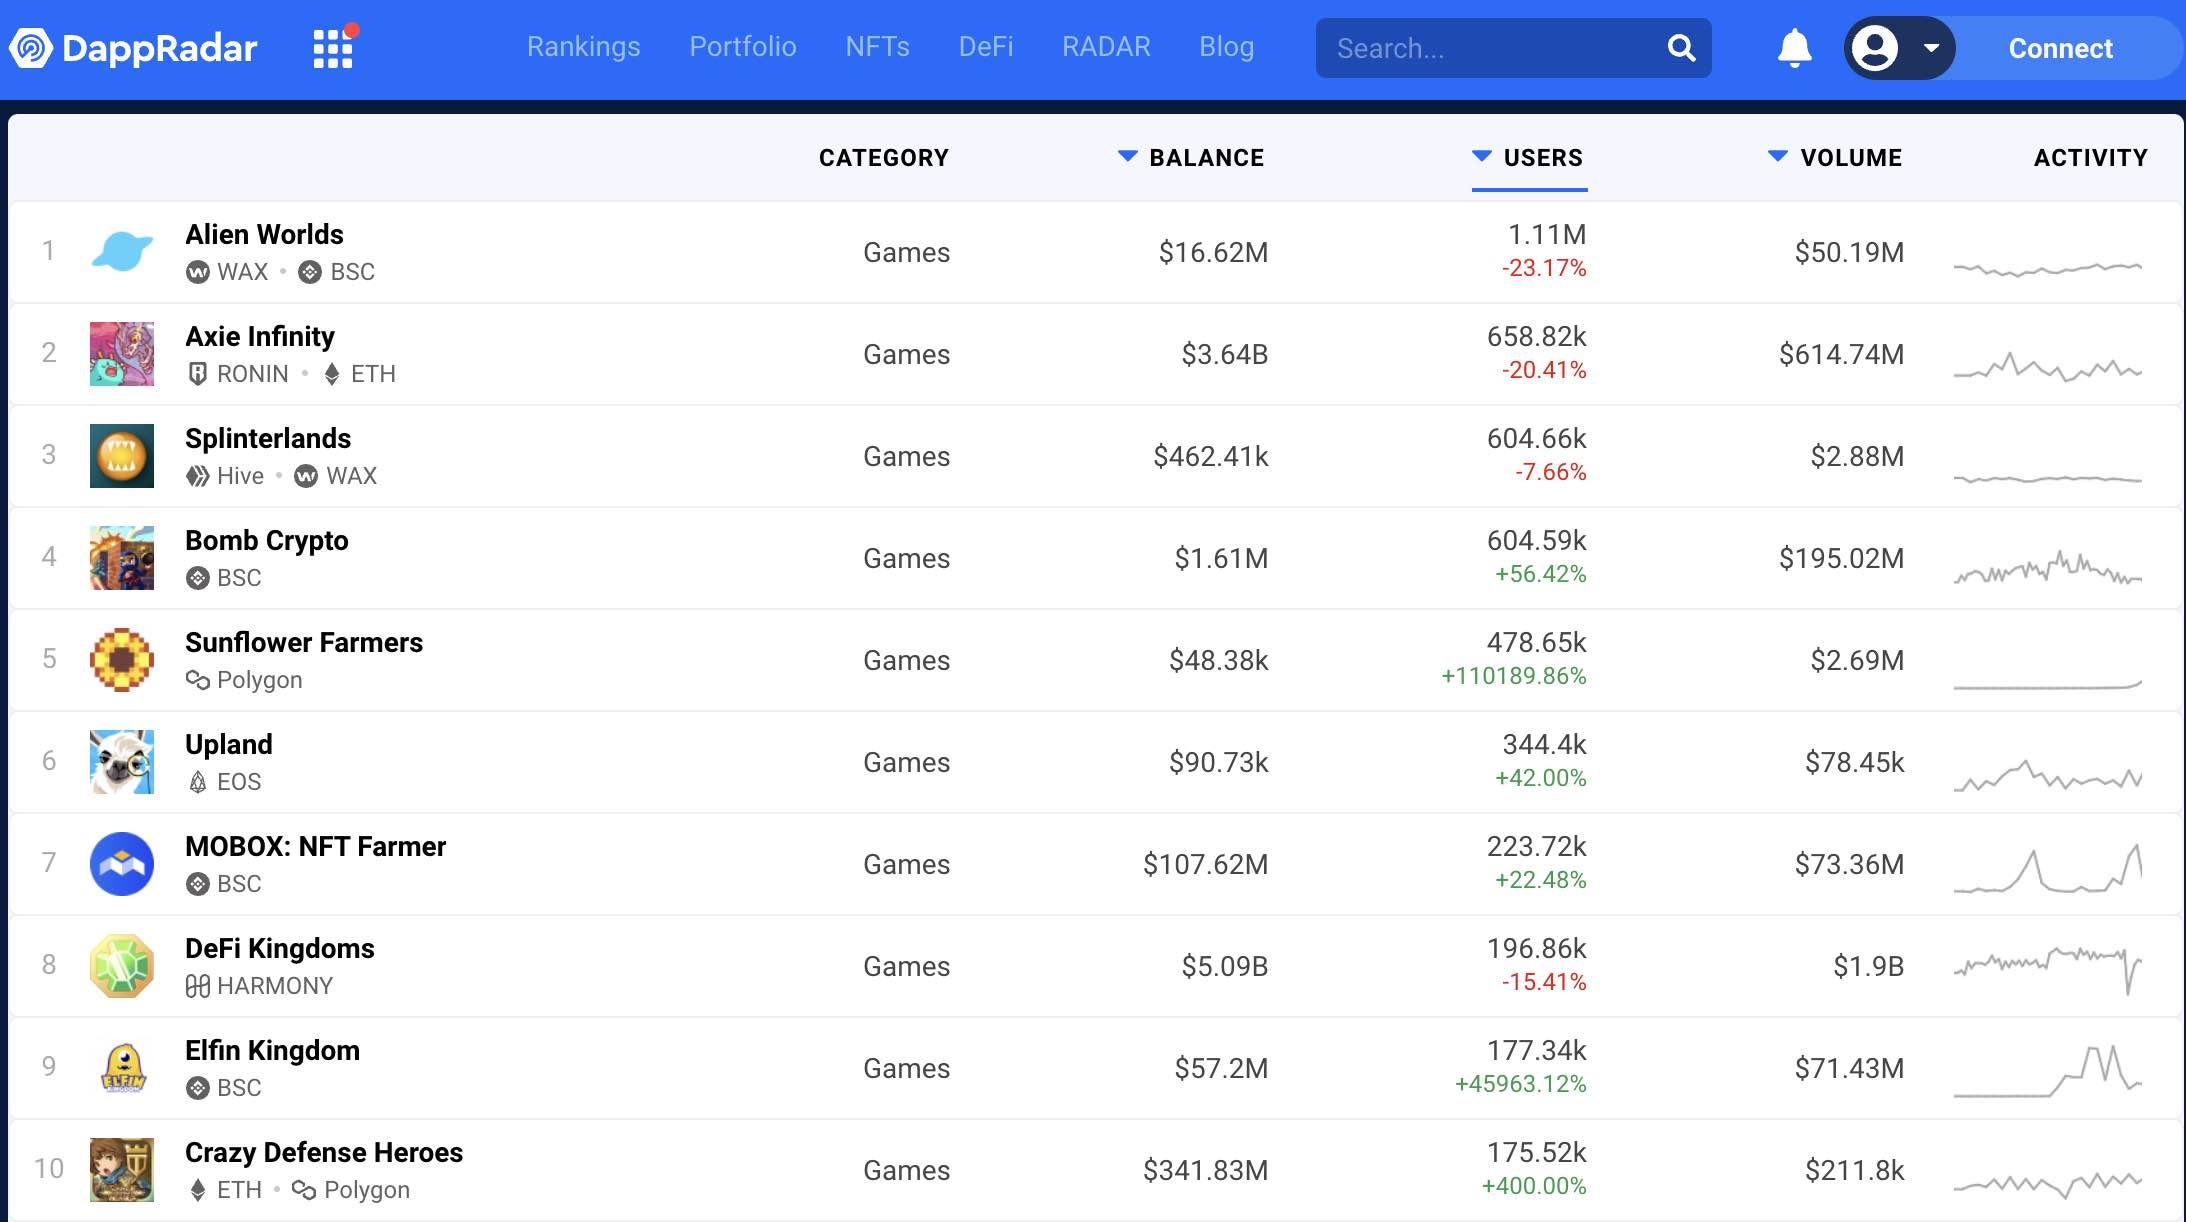Click the search magnifier icon

1681,48
